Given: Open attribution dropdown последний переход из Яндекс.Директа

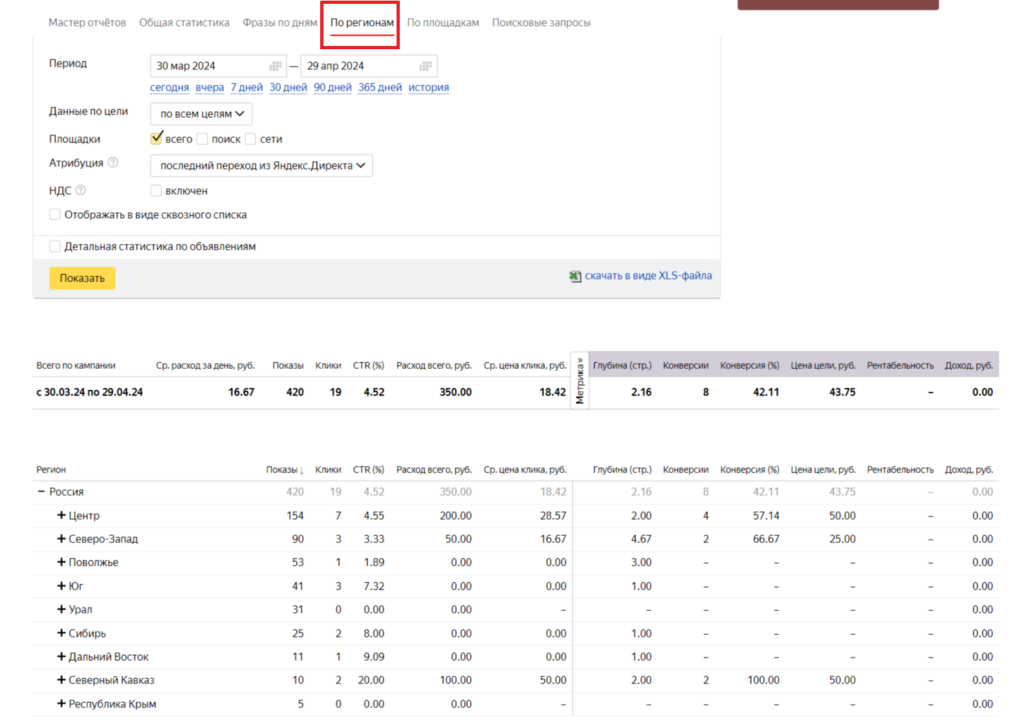Looking at the screenshot, I should [x=261, y=165].
